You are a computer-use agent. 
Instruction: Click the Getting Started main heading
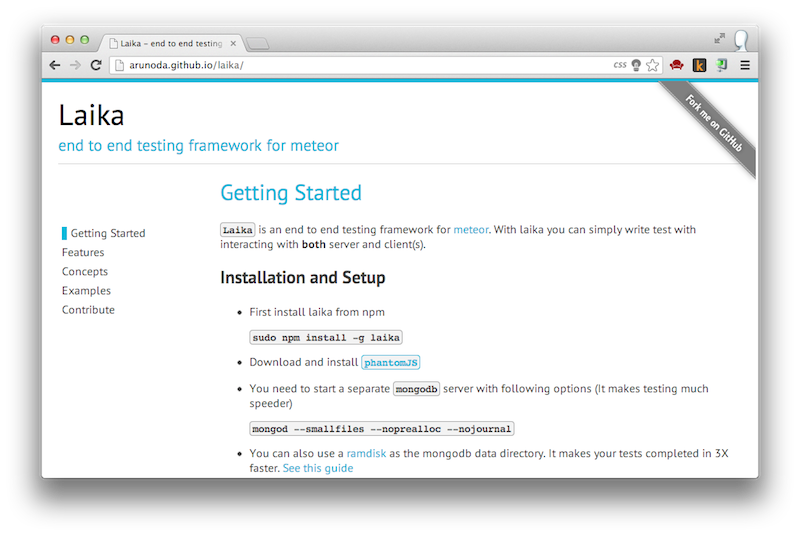[x=291, y=193]
